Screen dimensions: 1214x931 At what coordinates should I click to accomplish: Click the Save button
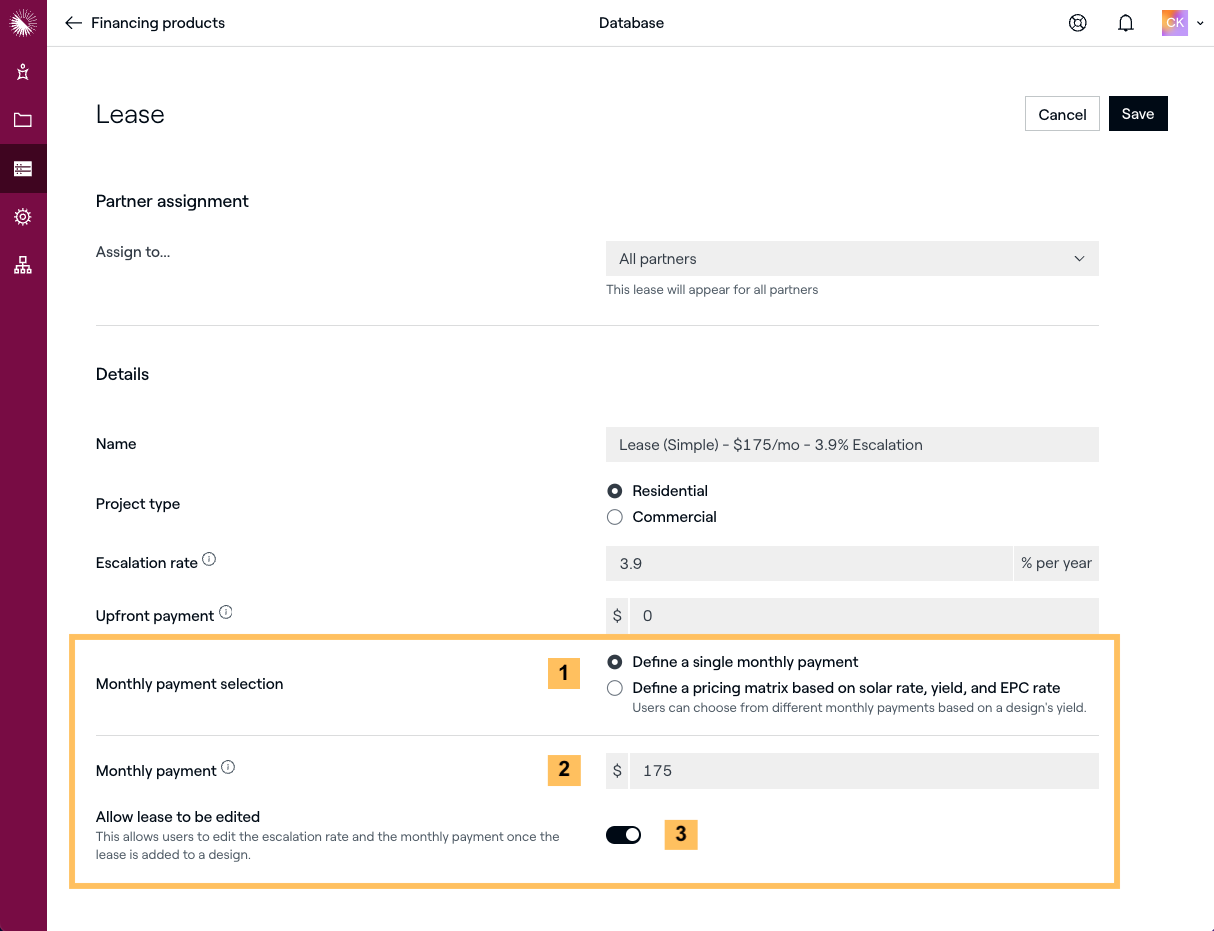coord(1137,114)
